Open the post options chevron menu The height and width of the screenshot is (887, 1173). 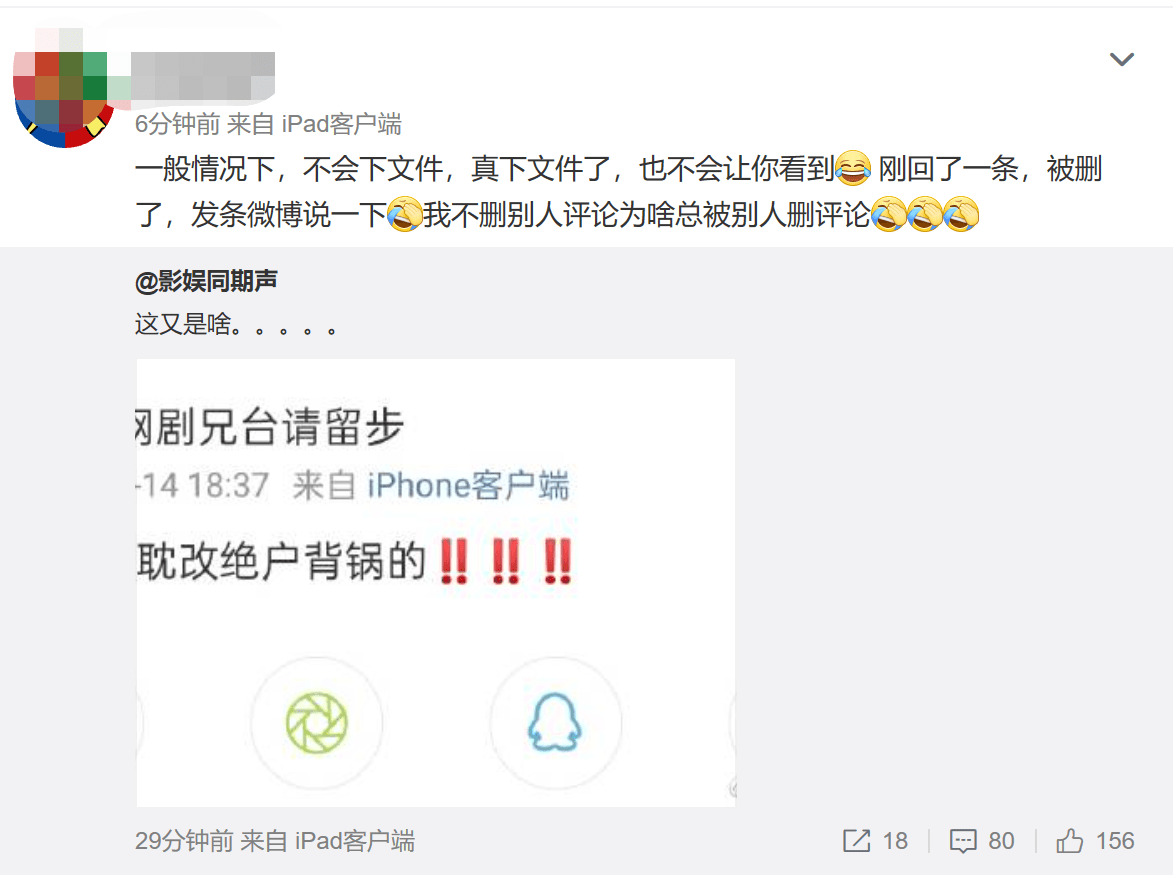click(1121, 59)
